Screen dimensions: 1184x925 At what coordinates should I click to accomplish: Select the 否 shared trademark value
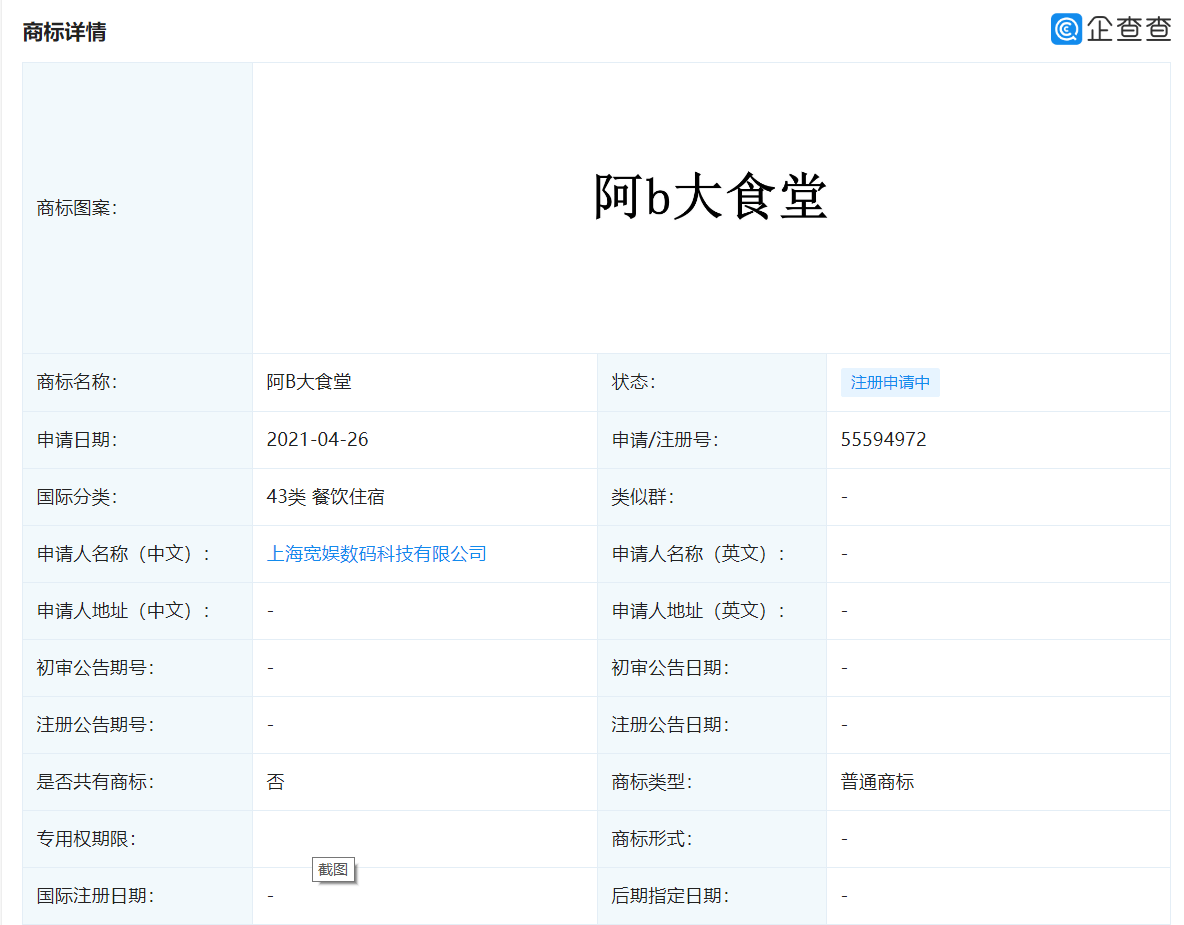tap(276, 782)
